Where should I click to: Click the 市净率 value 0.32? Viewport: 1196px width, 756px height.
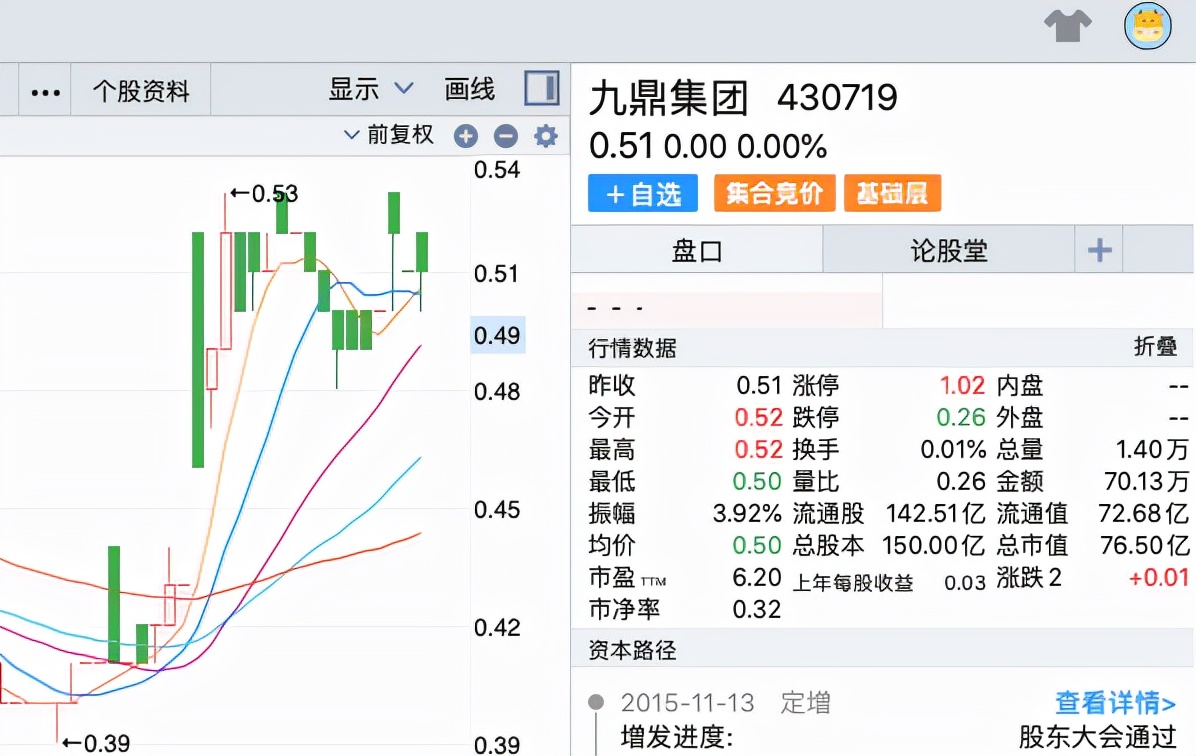tap(757, 610)
